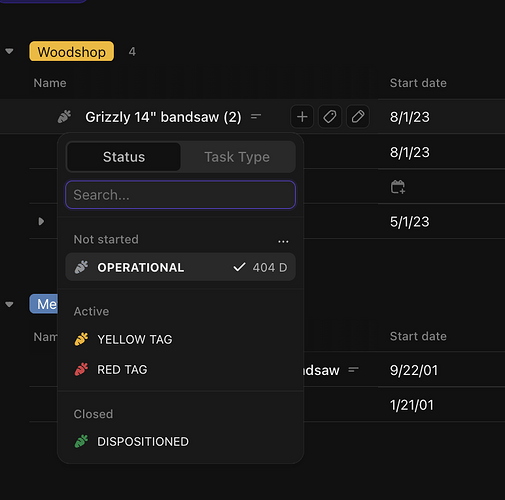Switch to the Status tab
This screenshot has height=500, width=505.
[x=124, y=157]
